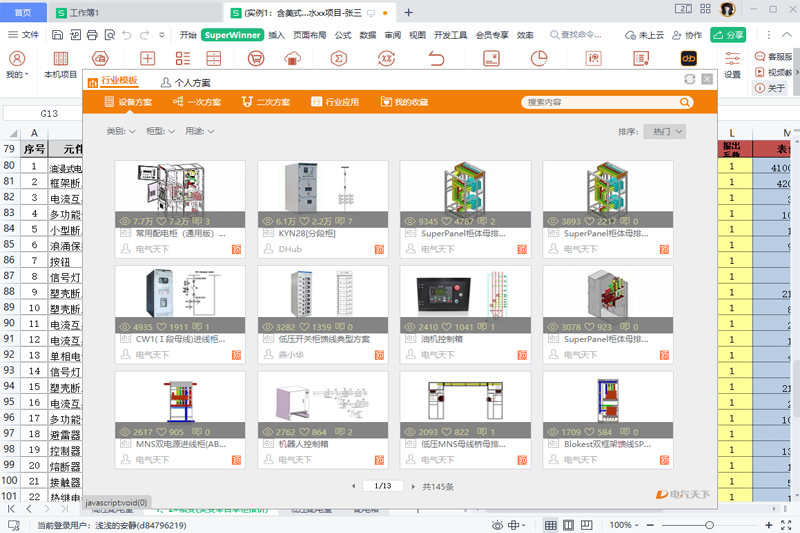Image resolution: width=800 pixels, height=533 pixels.
Task: Click the shopping cart icon in ribbon
Action: 256,59
